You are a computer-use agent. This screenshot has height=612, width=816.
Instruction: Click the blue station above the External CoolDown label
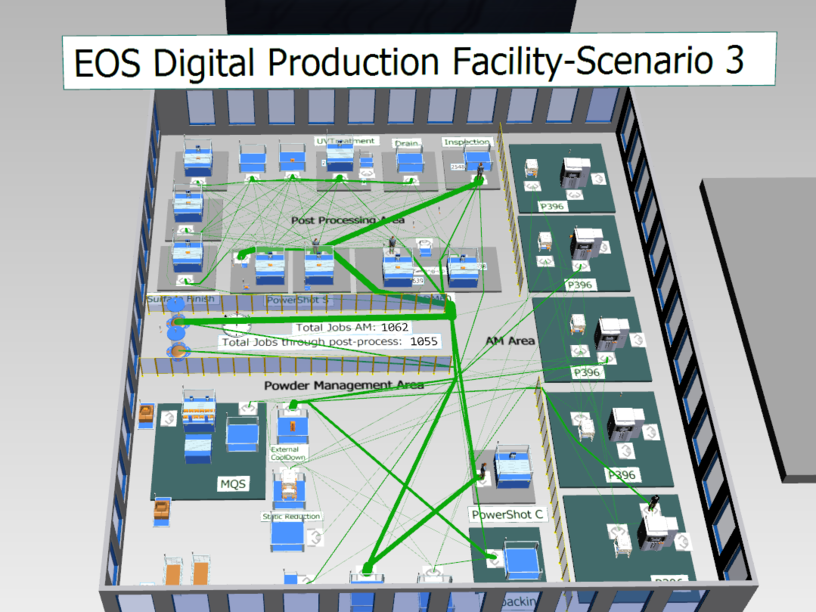pyautogui.click(x=292, y=424)
